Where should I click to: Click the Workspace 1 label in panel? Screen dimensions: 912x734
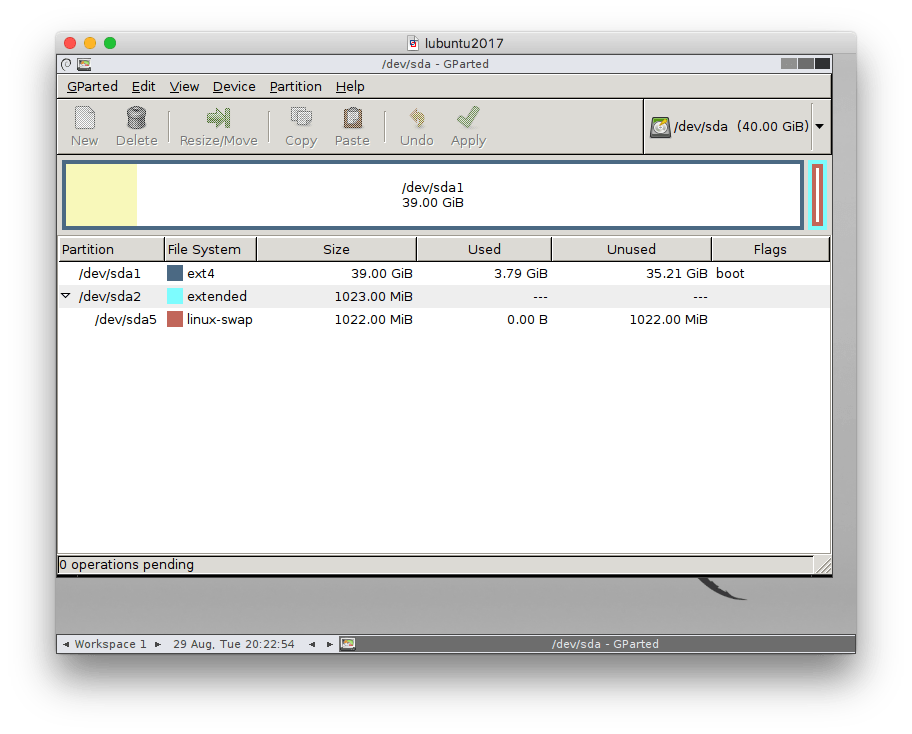111,644
